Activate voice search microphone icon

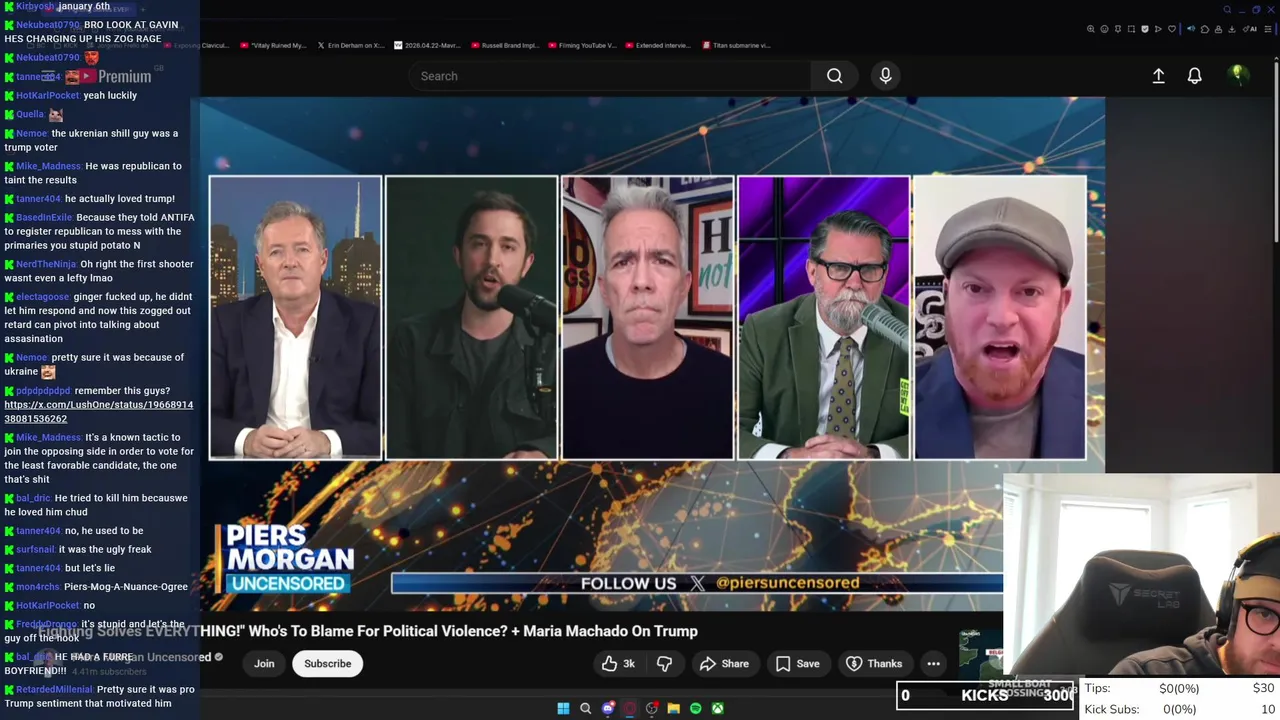[x=885, y=76]
